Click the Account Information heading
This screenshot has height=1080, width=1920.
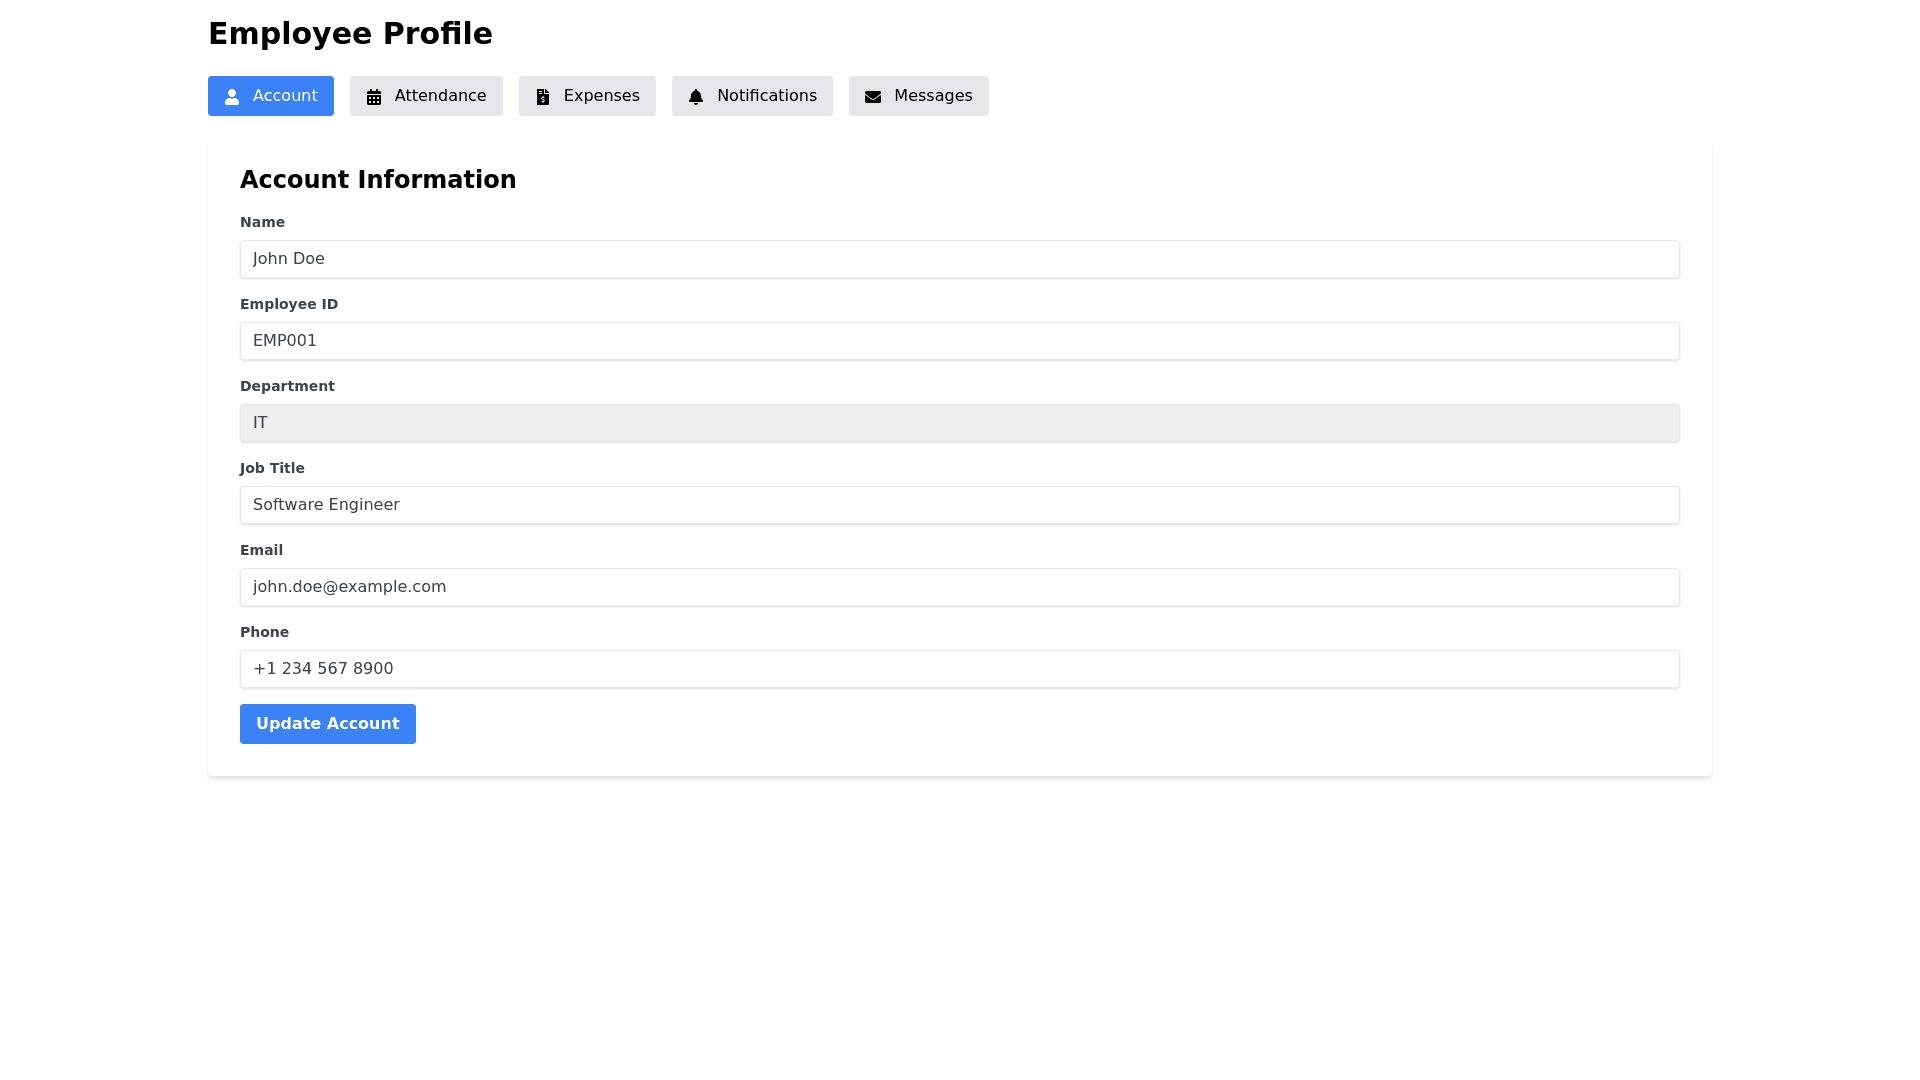click(x=378, y=180)
